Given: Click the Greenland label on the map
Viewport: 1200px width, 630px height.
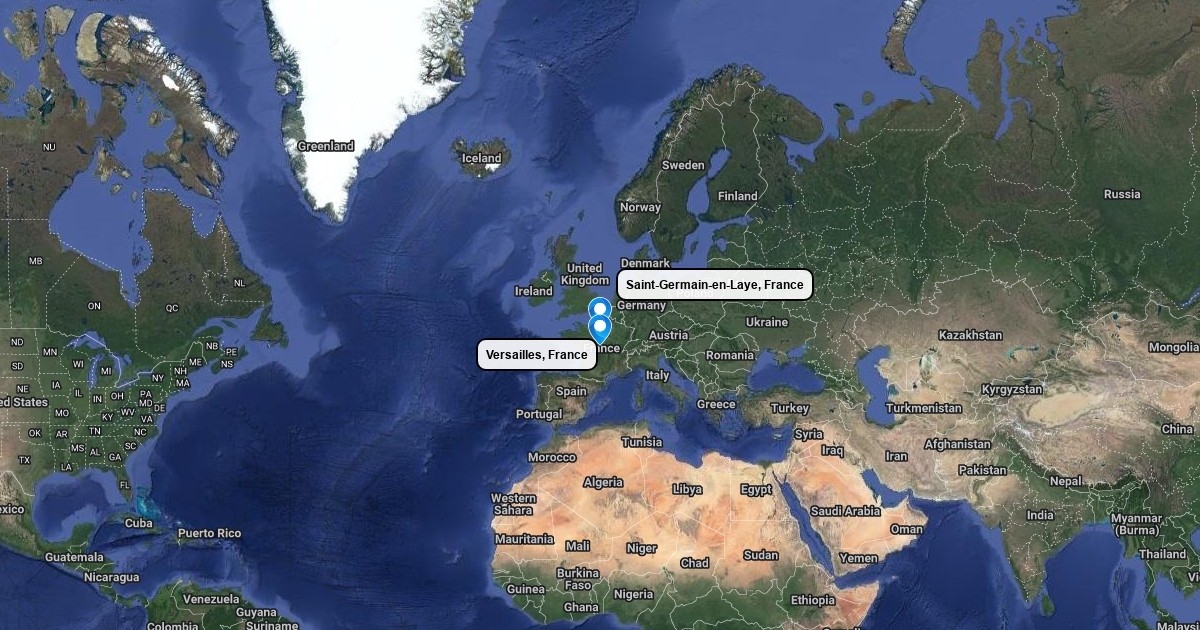Looking at the screenshot, I should pos(326,146).
